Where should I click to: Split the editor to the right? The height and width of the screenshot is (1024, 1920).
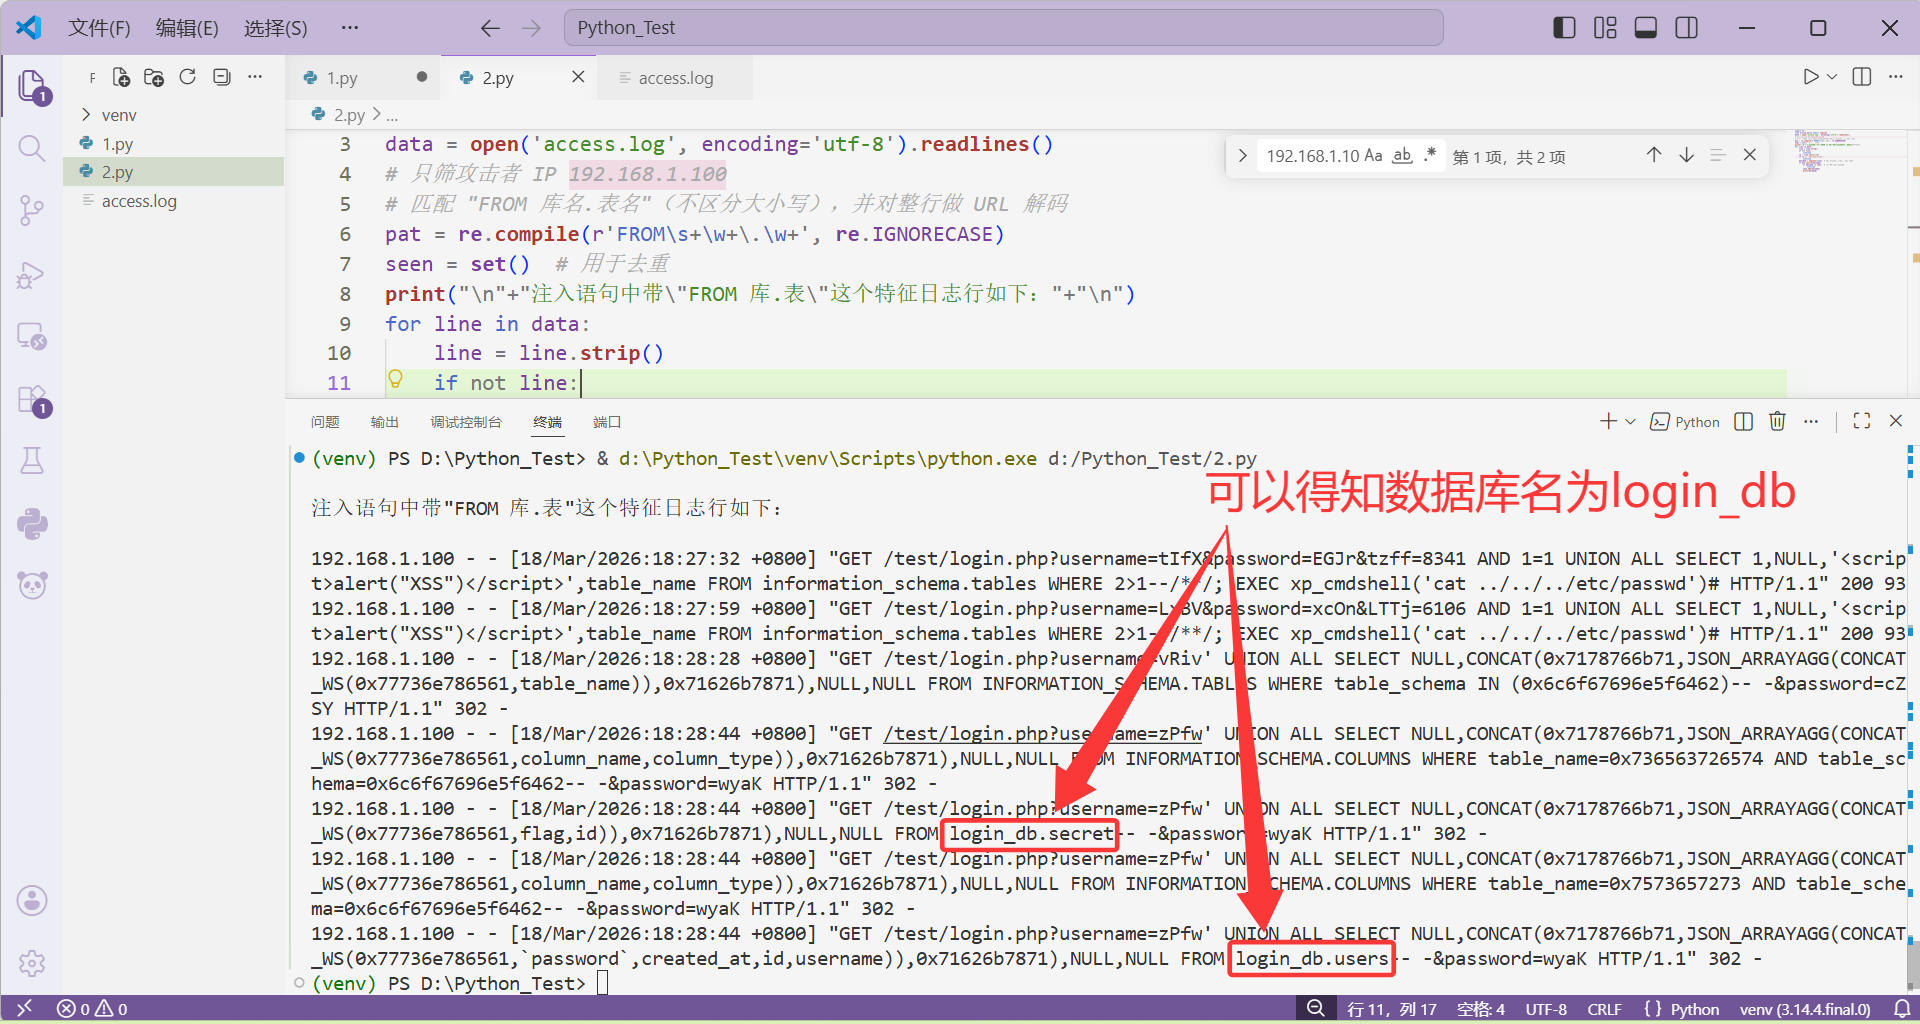click(x=1862, y=77)
